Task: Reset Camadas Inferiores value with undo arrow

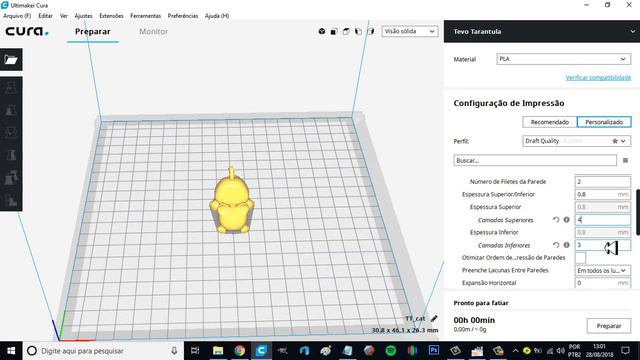Action: (556, 245)
